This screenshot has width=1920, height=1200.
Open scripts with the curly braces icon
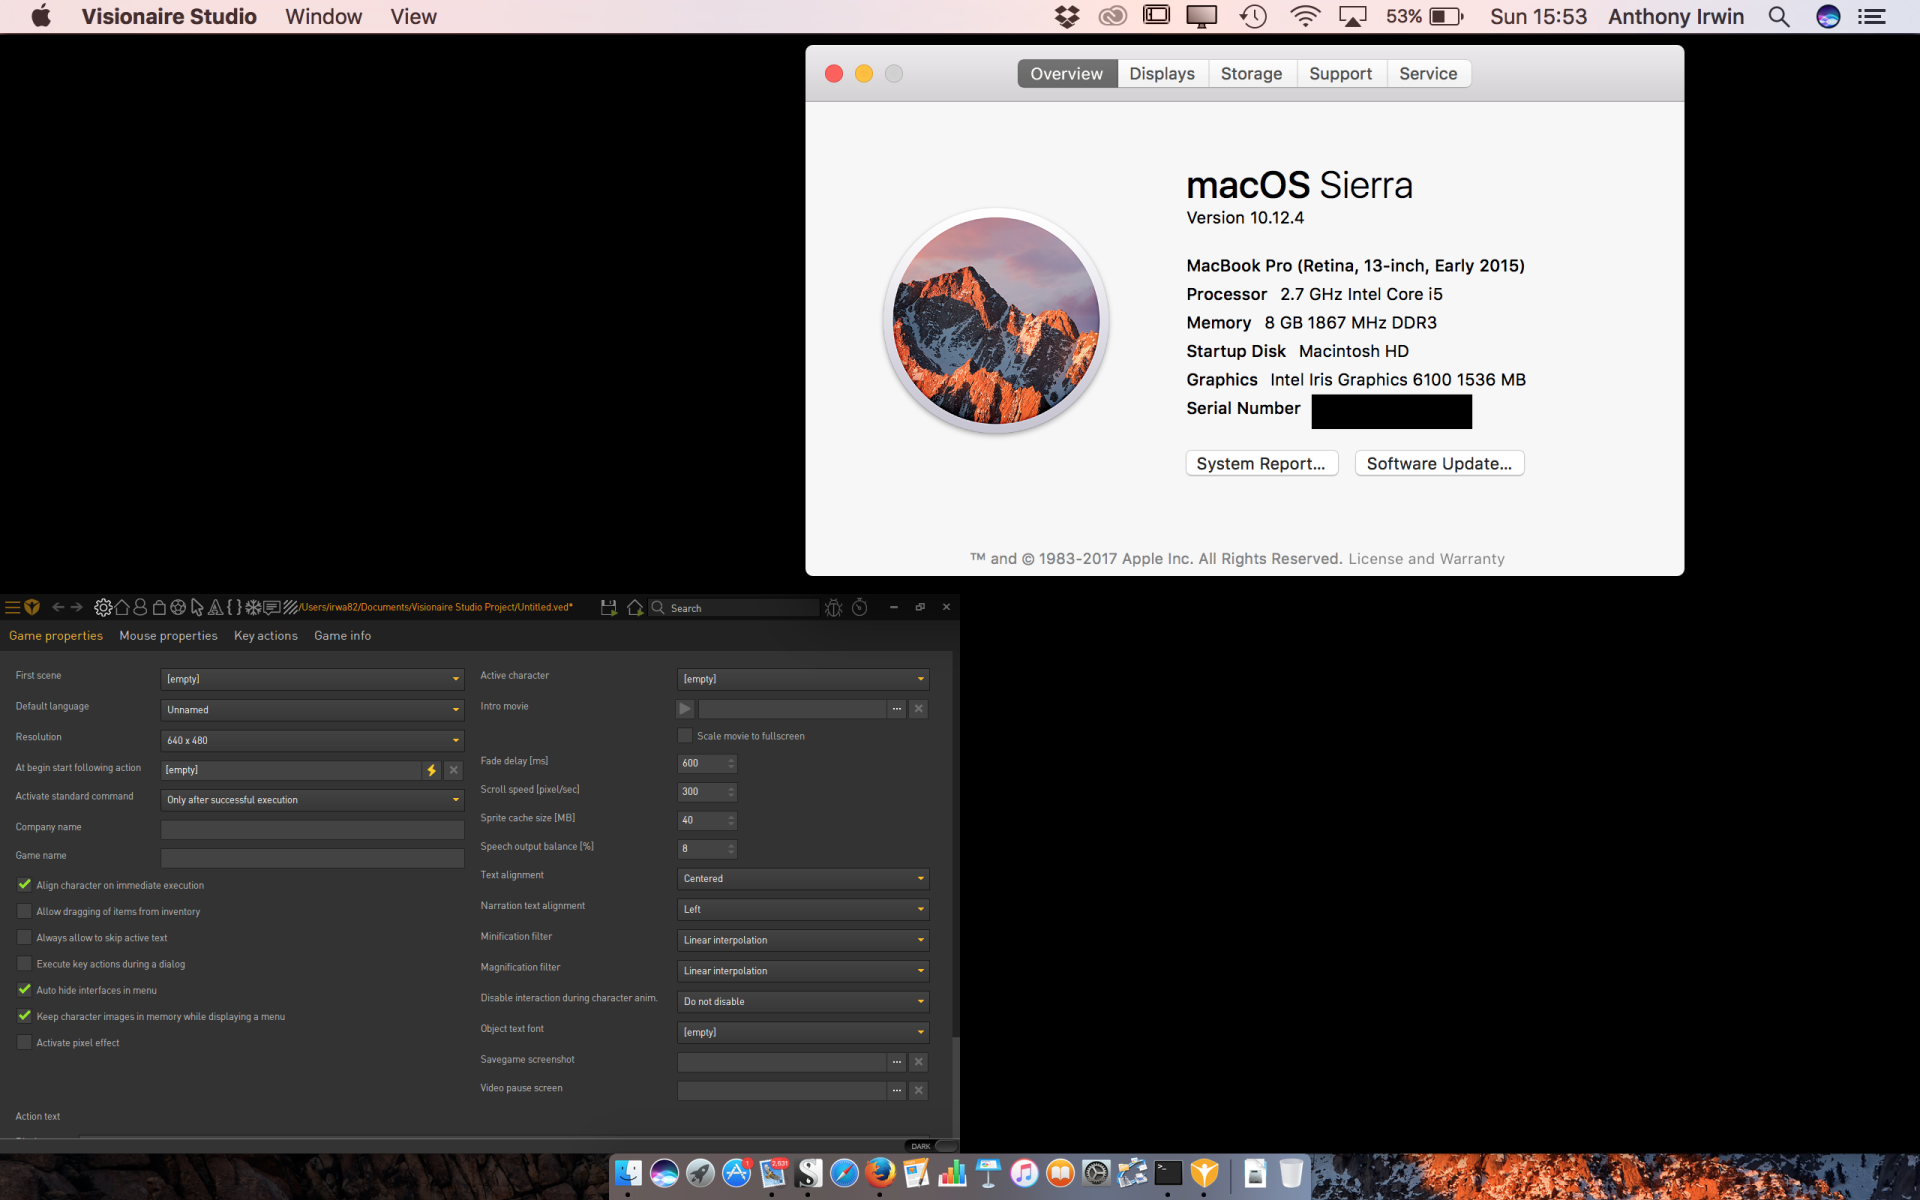(x=234, y=607)
